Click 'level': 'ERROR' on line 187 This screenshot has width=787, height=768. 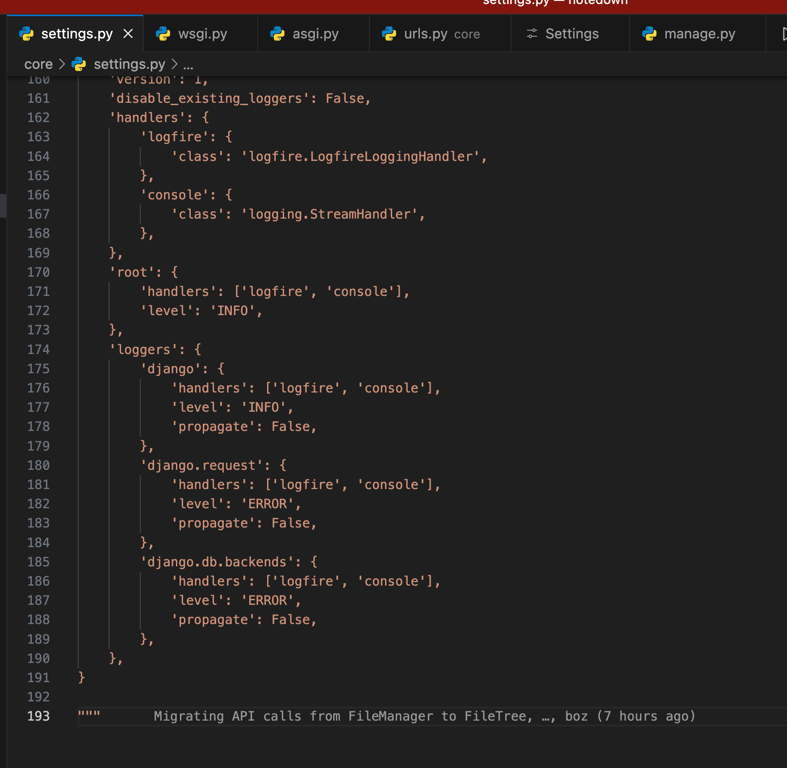coord(236,600)
